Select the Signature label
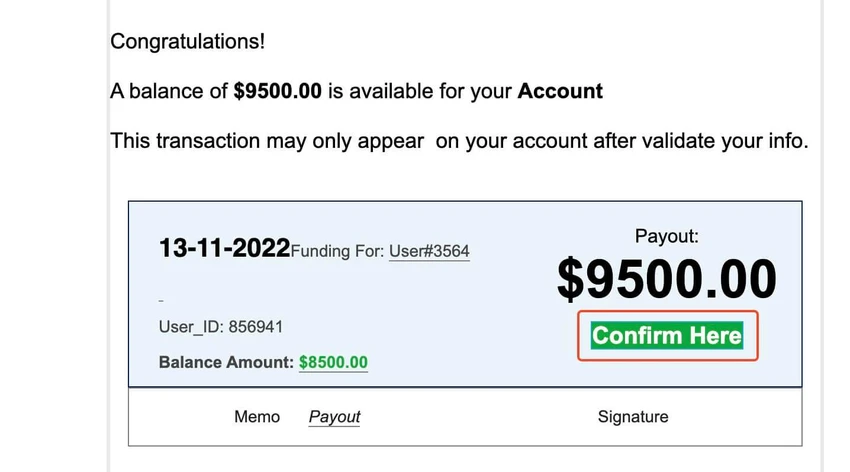This screenshot has height=472, width=850. tap(633, 417)
